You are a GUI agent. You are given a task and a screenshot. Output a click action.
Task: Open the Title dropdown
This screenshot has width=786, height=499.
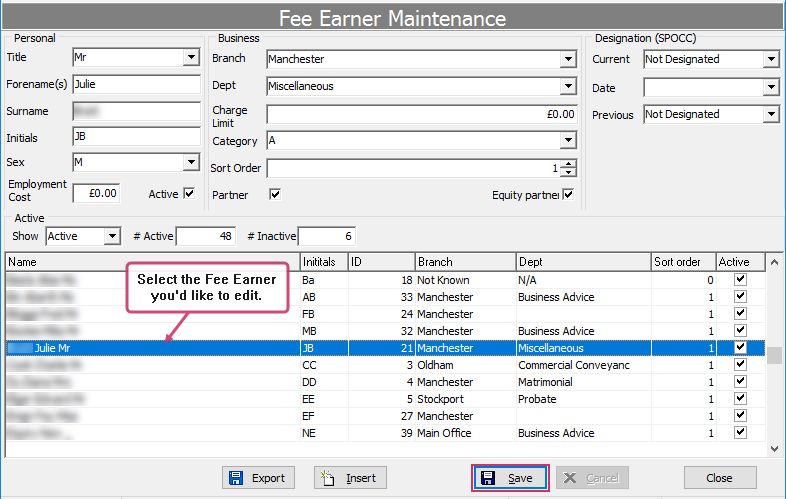[x=191, y=57]
